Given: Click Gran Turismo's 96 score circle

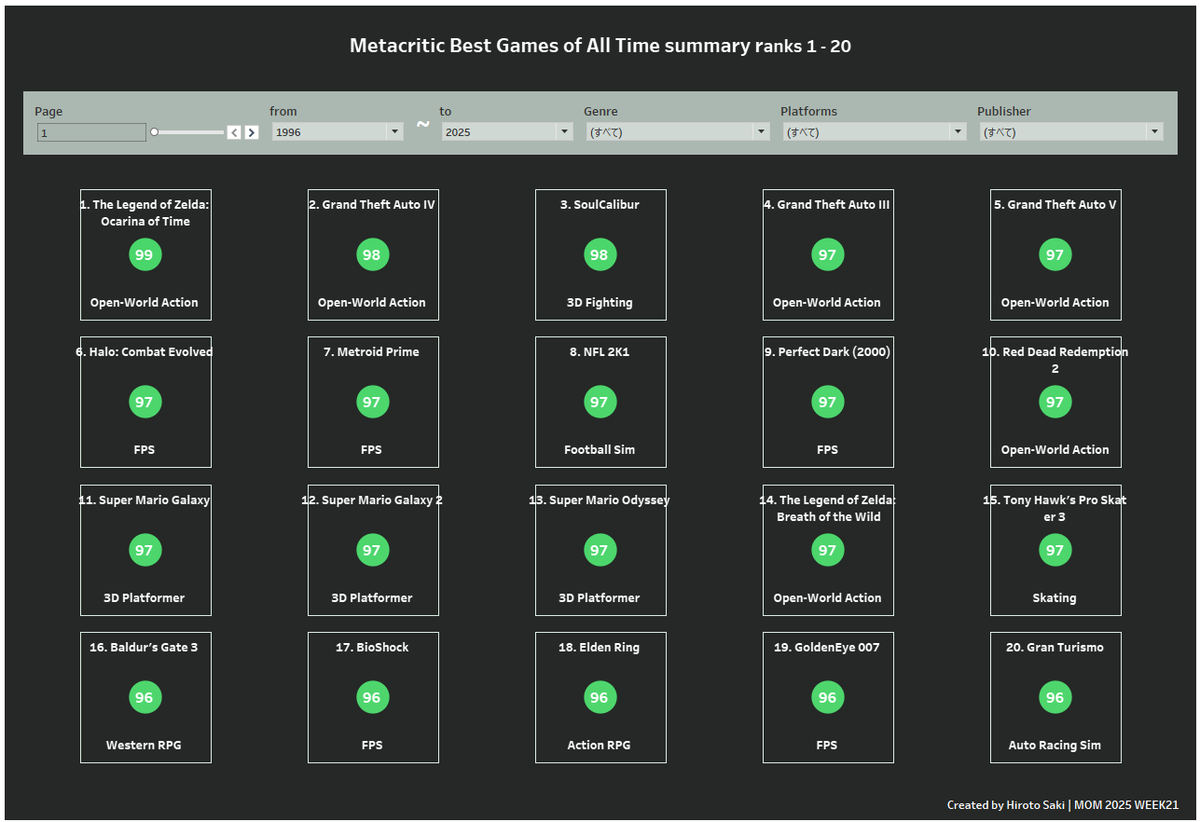Looking at the screenshot, I should point(1055,697).
